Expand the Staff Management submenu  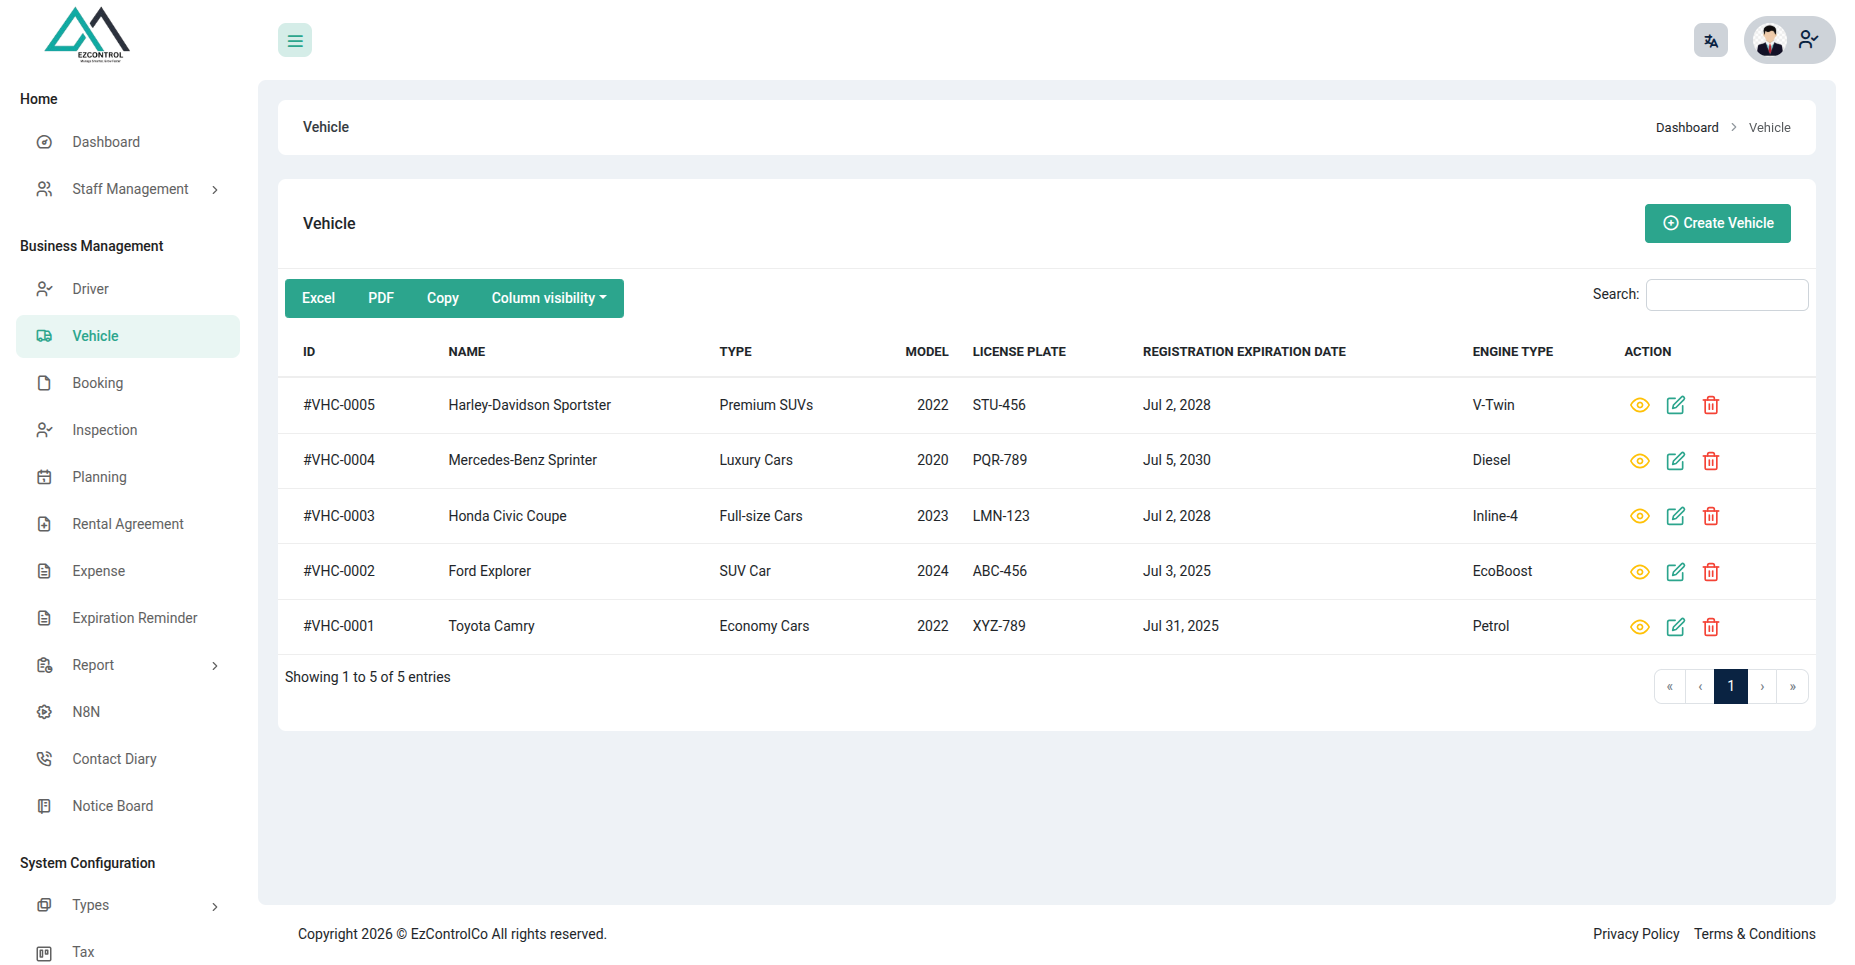click(128, 189)
